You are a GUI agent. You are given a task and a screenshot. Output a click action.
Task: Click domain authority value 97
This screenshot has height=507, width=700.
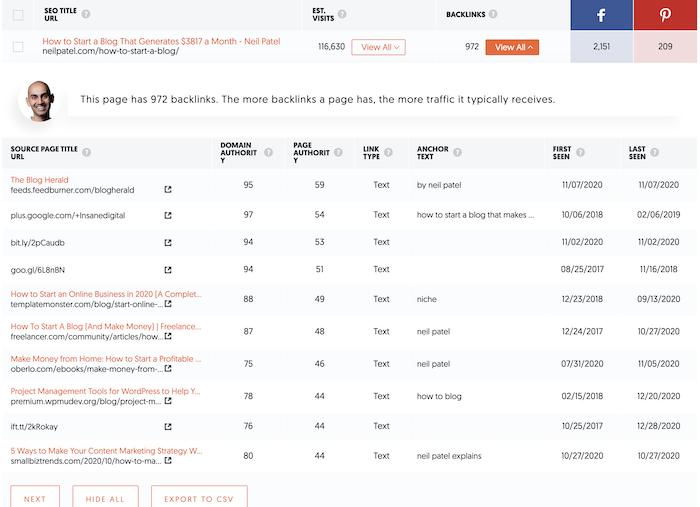click(248, 215)
